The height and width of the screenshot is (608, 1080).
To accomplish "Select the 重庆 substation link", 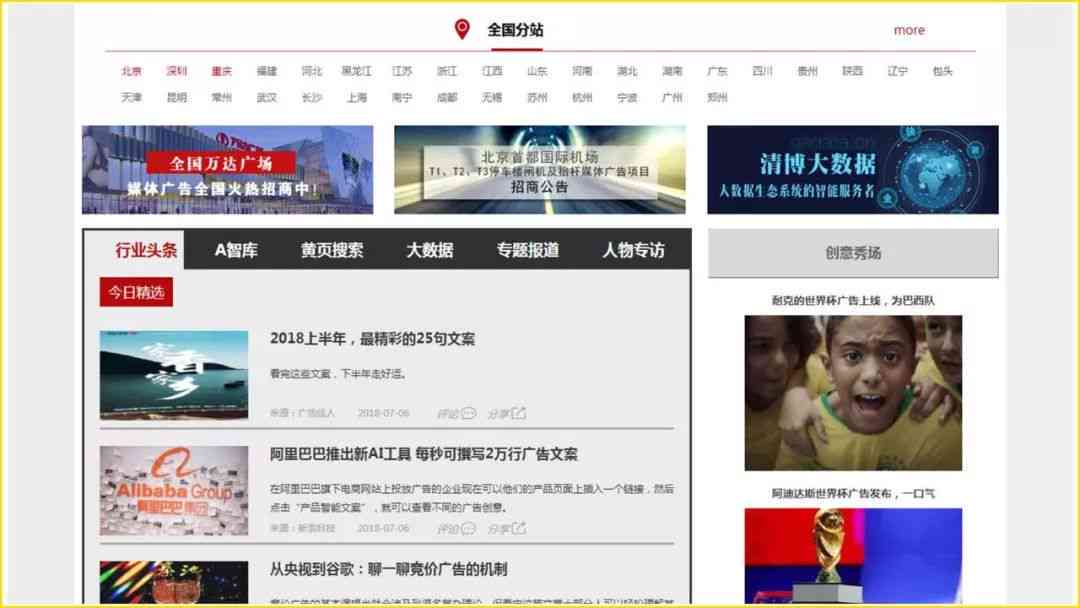I will click(222, 71).
